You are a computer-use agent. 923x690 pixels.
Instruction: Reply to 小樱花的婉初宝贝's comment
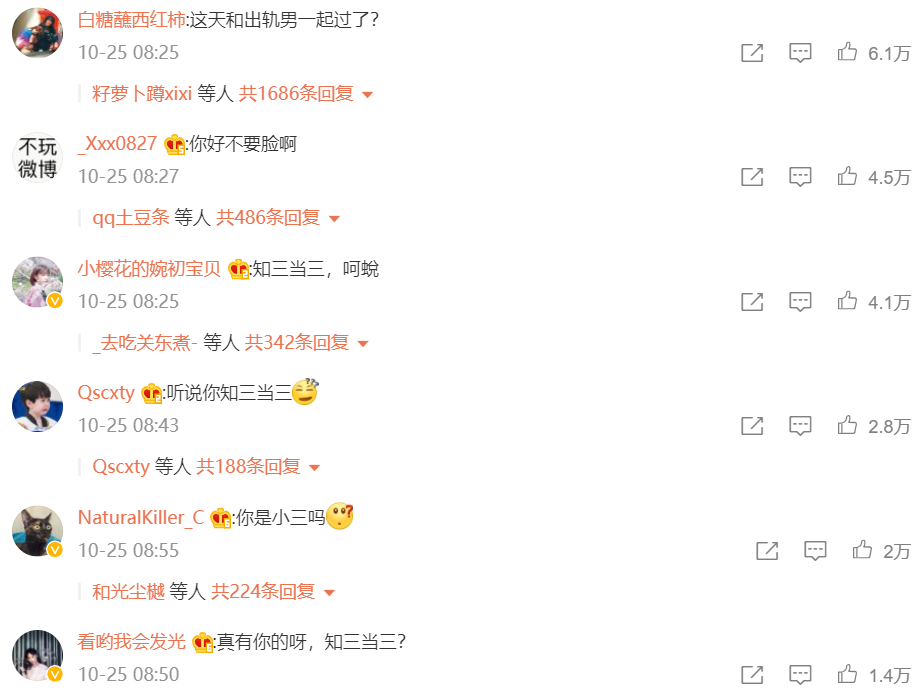[800, 302]
